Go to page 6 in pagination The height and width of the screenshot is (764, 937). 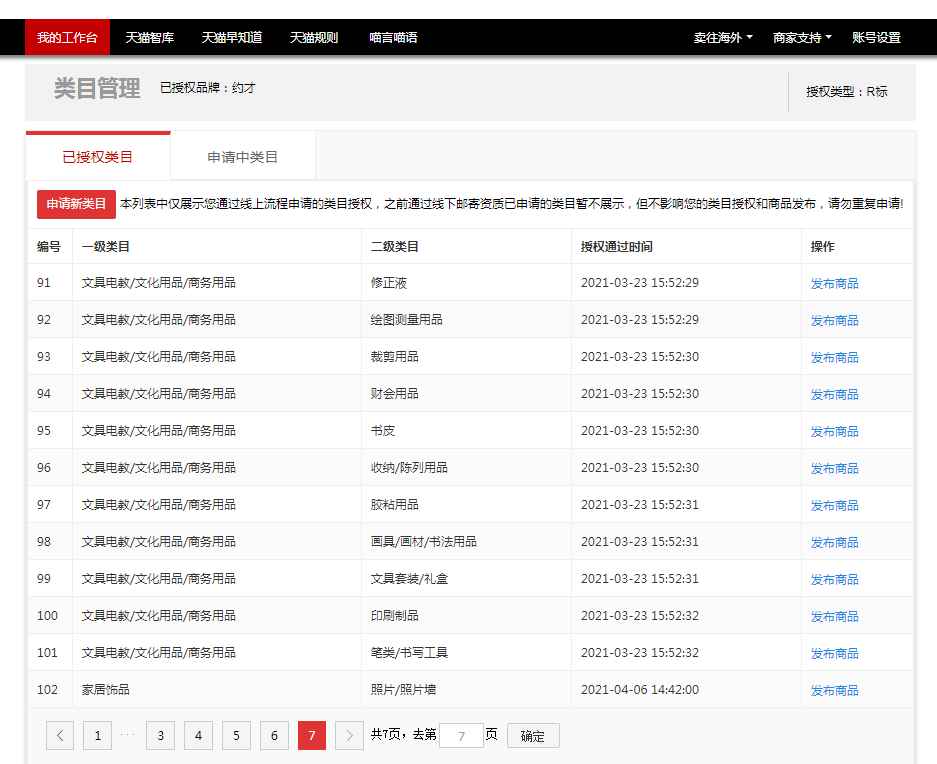(274, 735)
